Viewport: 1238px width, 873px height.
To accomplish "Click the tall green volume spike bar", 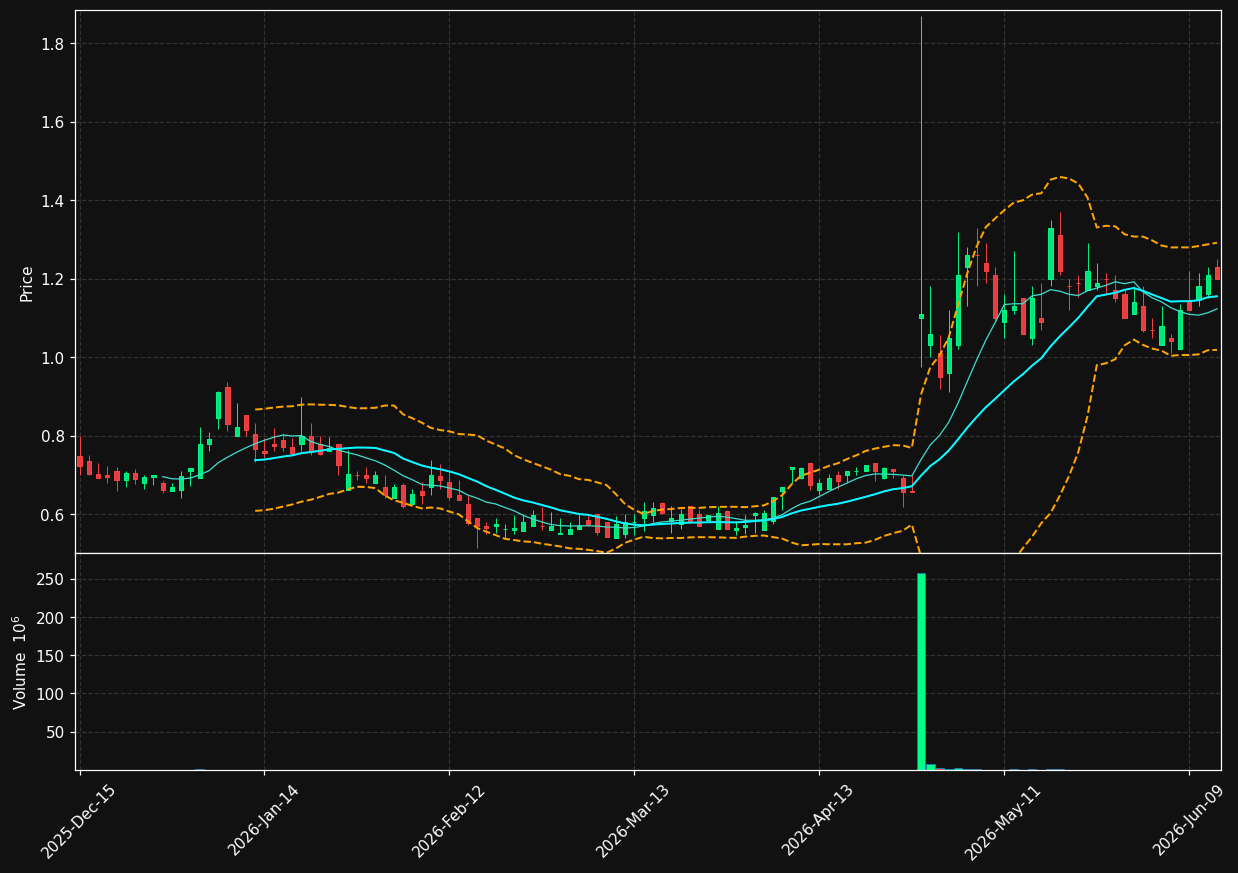I will (x=921, y=672).
